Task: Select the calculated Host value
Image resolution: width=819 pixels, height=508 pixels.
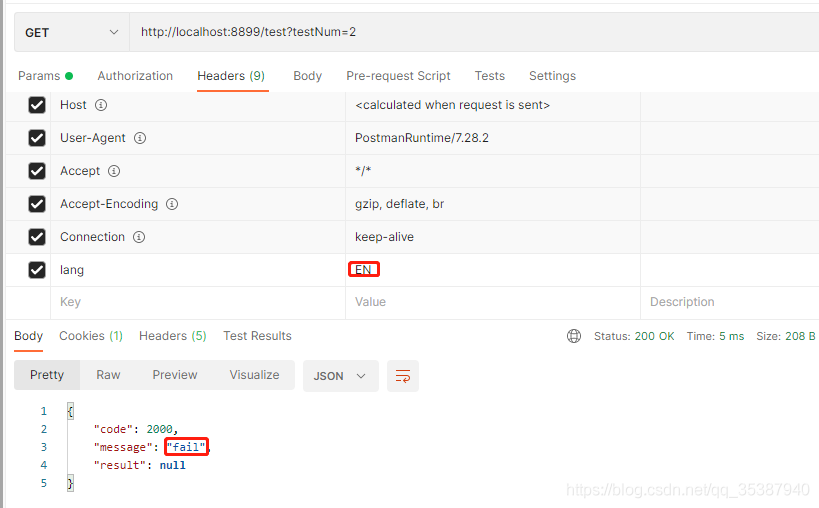Action: [x=452, y=105]
